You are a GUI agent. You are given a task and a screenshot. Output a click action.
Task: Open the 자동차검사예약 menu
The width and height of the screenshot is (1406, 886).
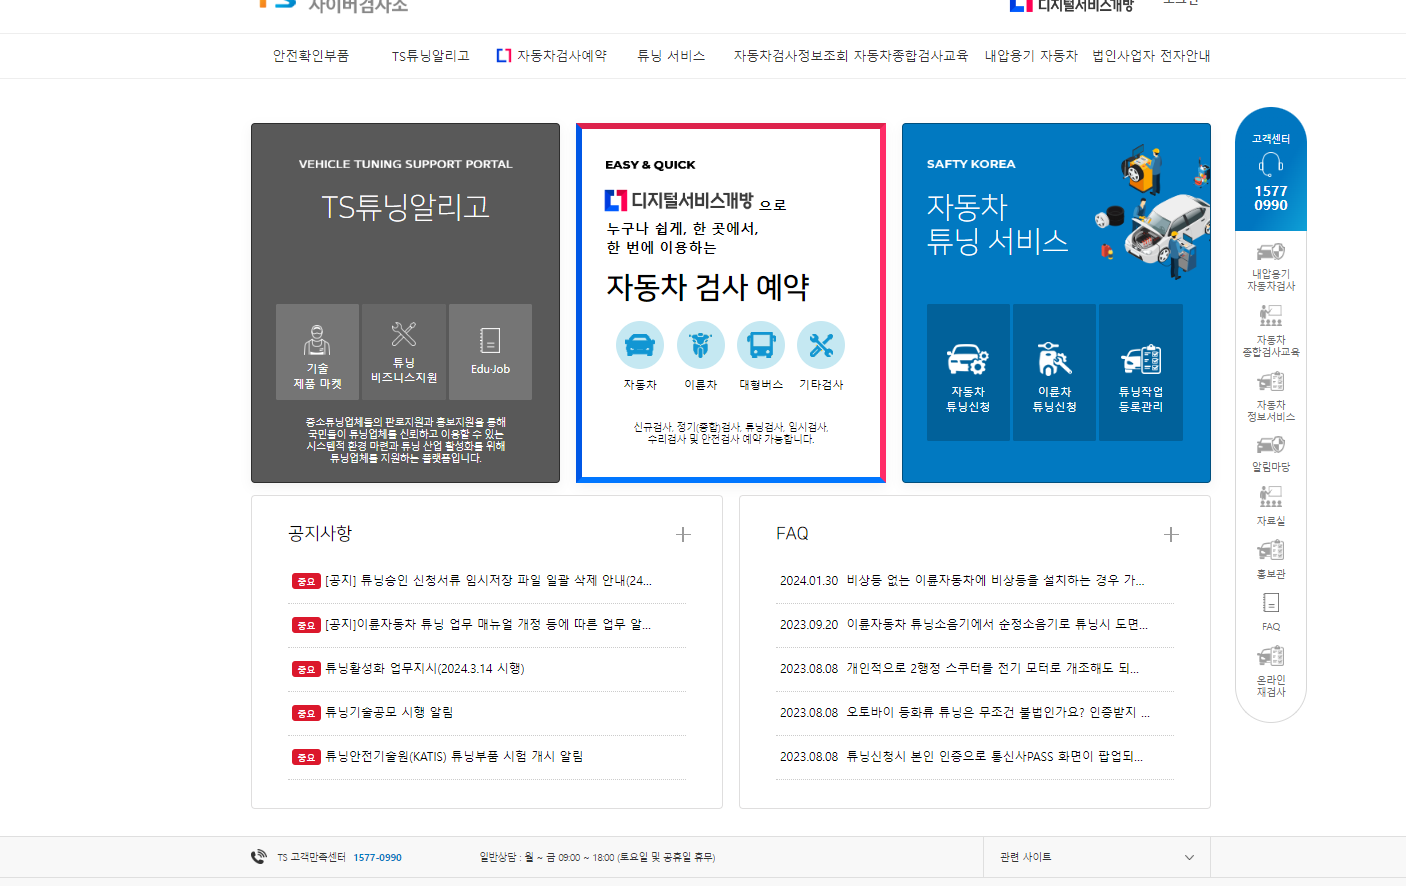coord(552,56)
